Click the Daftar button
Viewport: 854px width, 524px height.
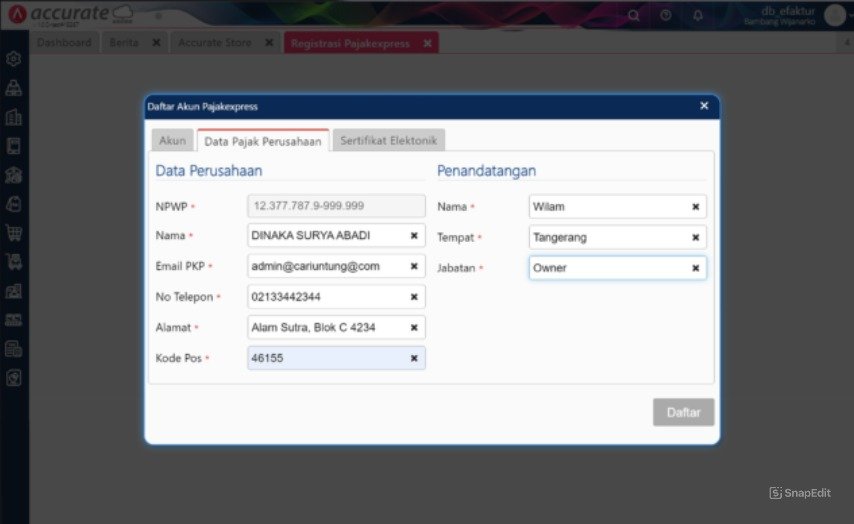(x=684, y=412)
